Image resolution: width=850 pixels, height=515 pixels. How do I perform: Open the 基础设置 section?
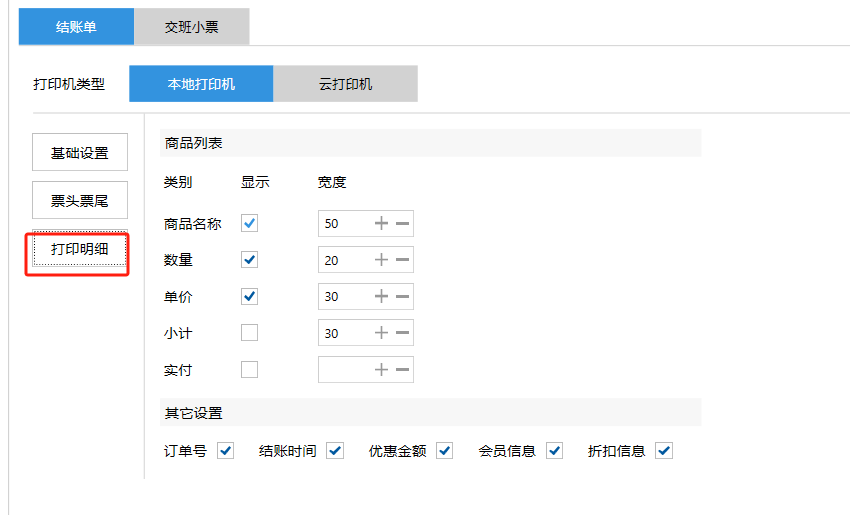click(80, 153)
